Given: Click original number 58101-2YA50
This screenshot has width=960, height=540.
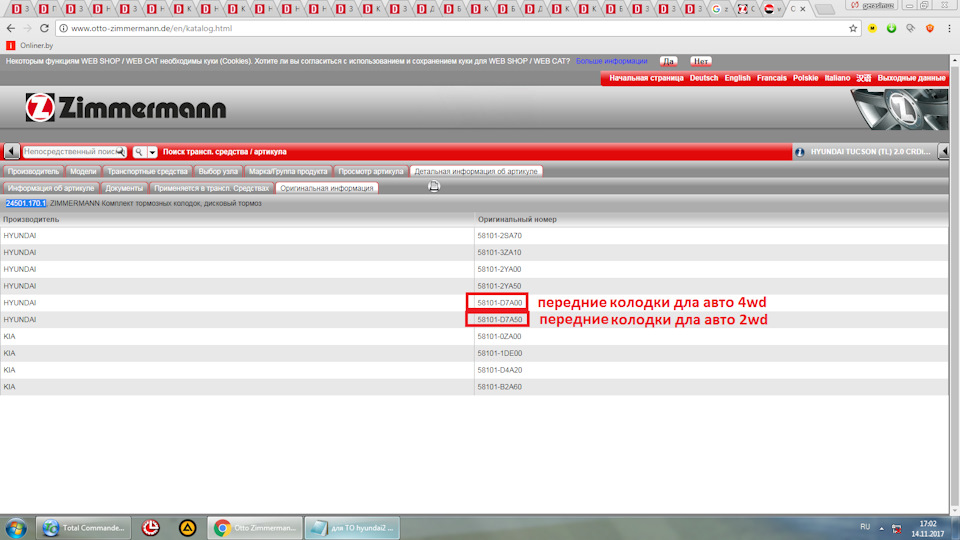Looking at the screenshot, I should tap(500, 286).
